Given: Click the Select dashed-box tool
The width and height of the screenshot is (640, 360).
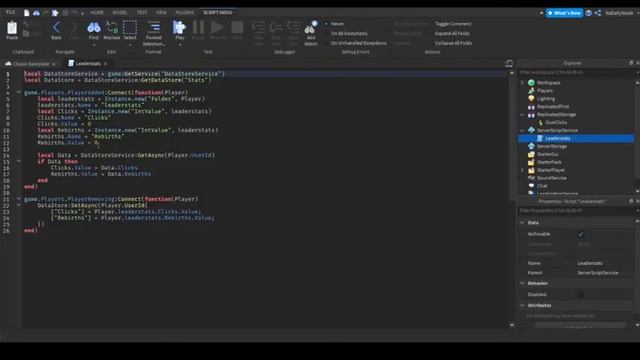Looking at the screenshot, I should [130, 27].
